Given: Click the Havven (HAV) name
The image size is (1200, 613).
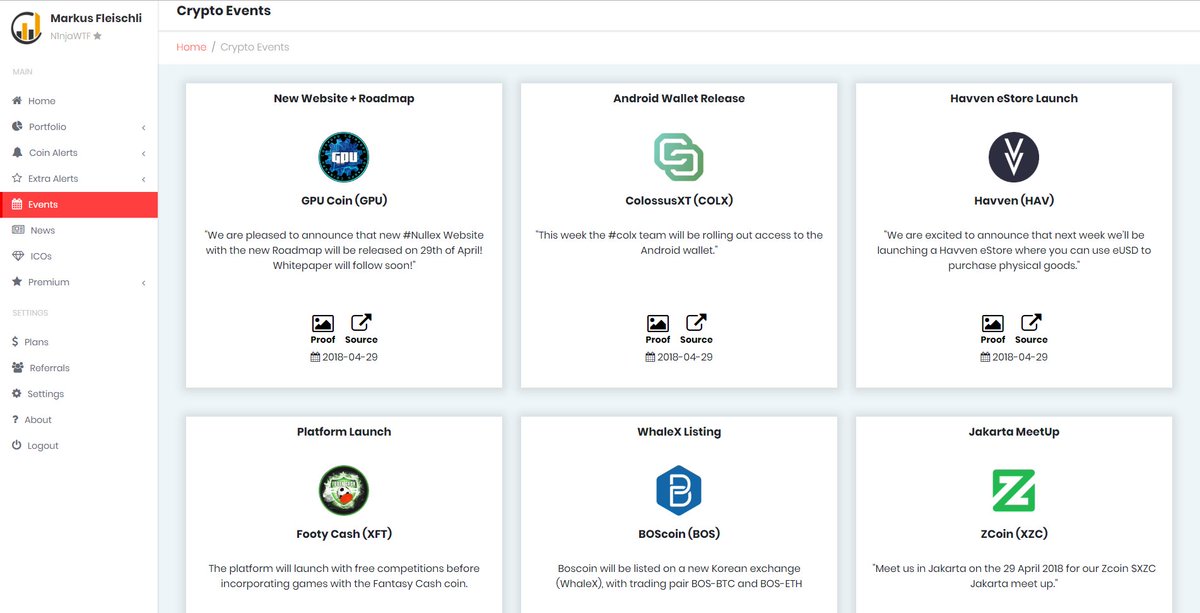Looking at the screenshot, I should (x=1014, y=200).
